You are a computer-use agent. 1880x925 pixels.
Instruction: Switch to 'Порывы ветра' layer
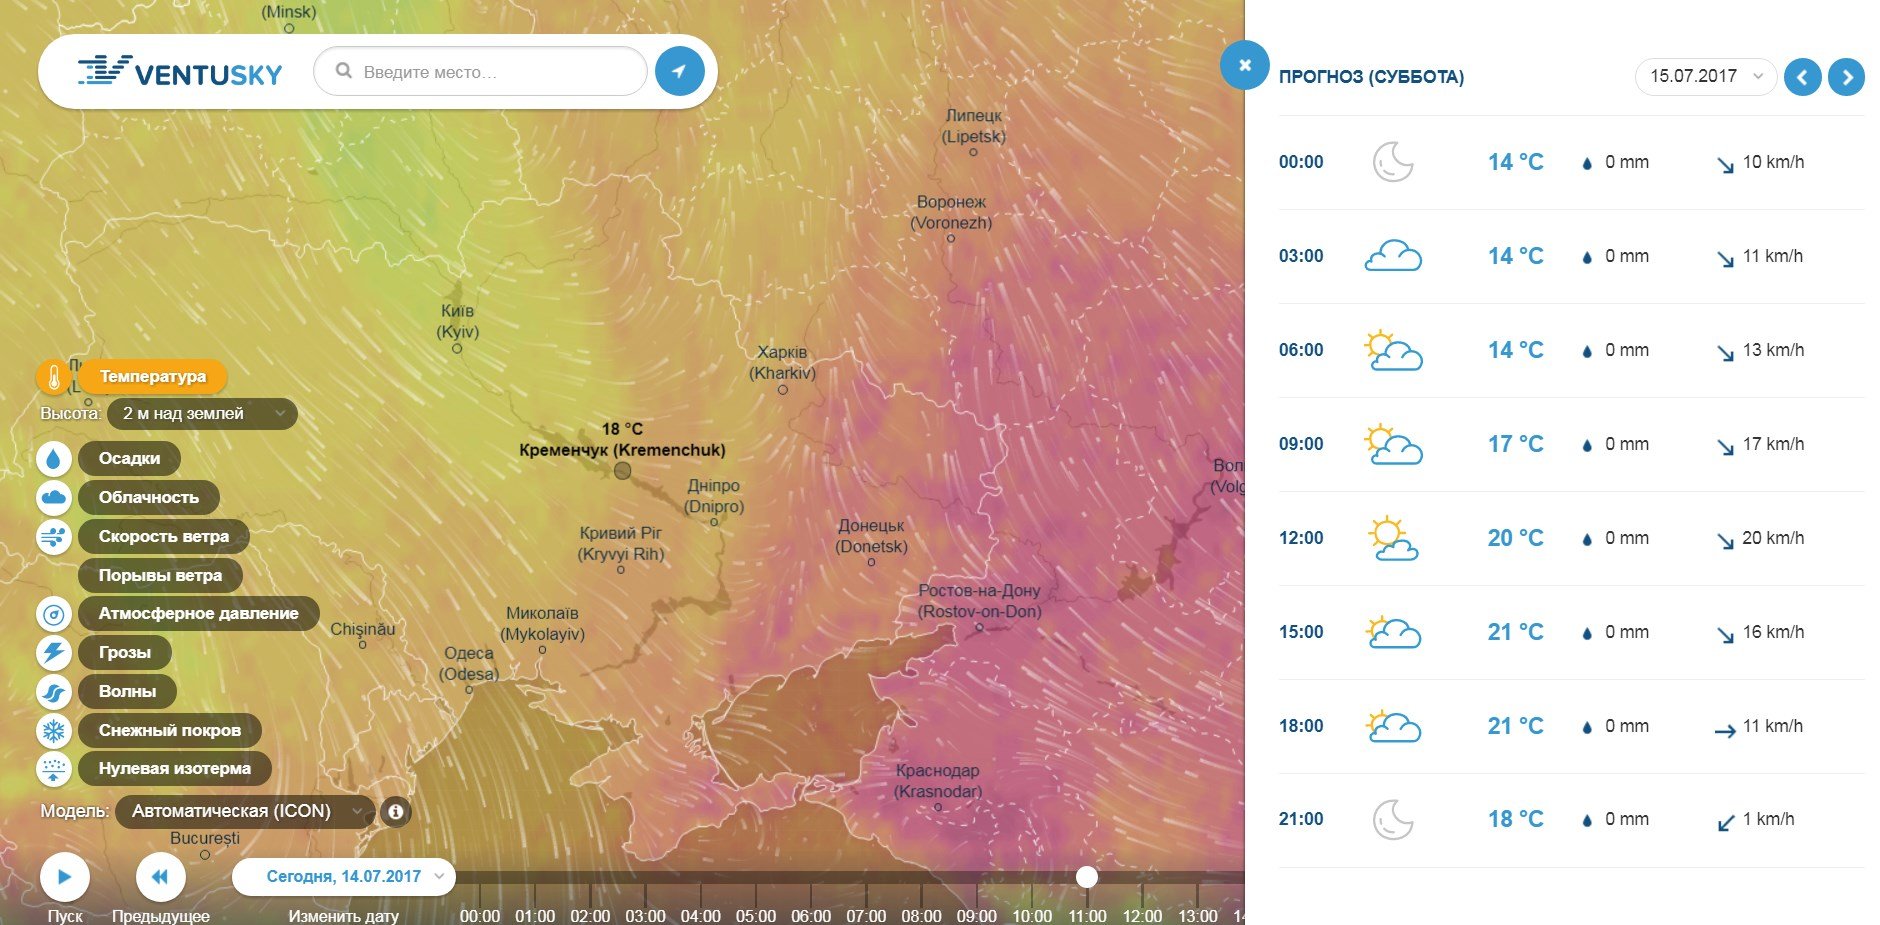[x=160, y=576]
